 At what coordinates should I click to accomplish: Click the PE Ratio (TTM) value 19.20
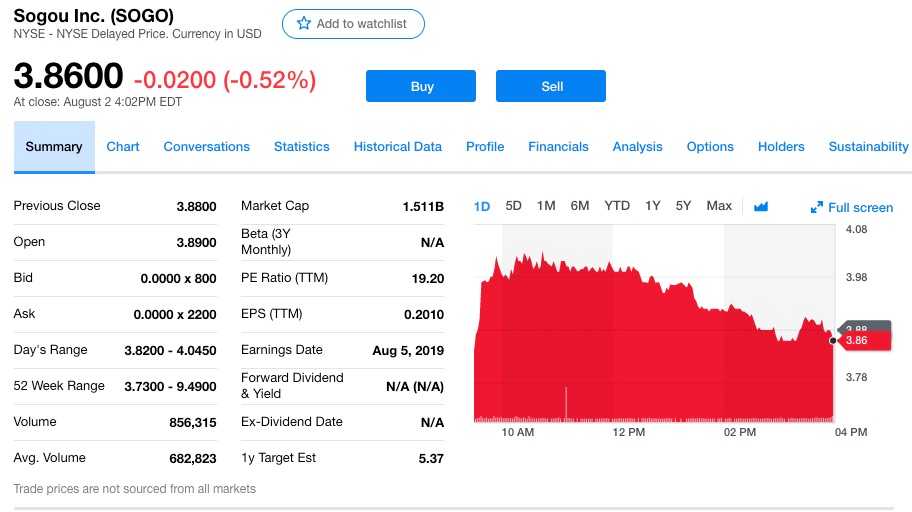point(428,279)
